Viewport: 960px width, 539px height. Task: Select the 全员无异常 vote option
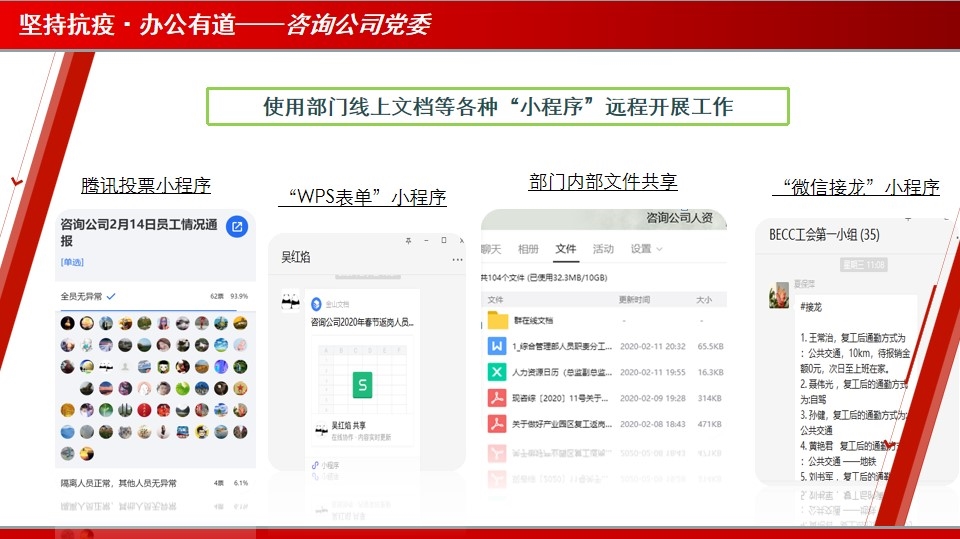[x=154, y=296]
